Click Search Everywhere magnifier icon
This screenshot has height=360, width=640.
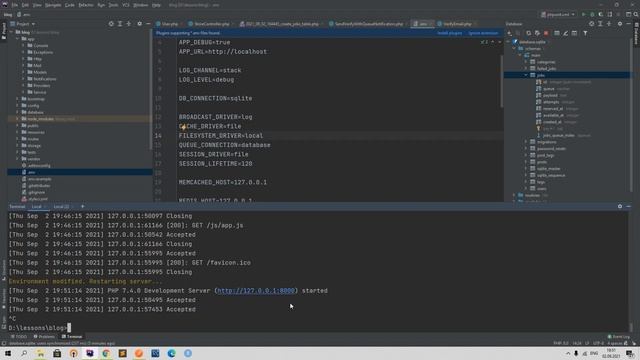click(x=636, y=14)
